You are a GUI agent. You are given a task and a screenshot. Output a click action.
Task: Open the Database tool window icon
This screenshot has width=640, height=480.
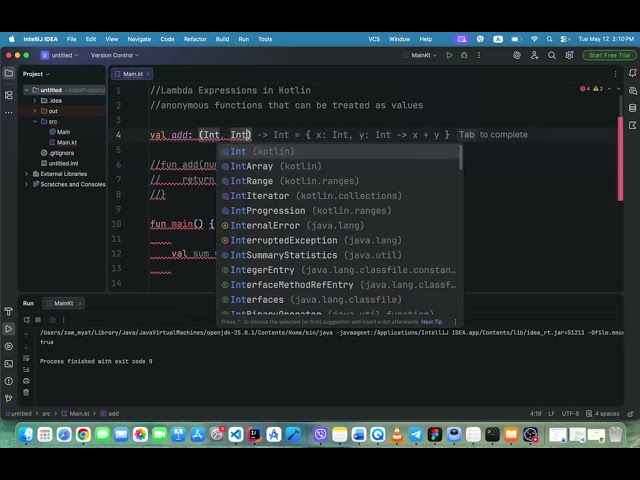[632, 108]
